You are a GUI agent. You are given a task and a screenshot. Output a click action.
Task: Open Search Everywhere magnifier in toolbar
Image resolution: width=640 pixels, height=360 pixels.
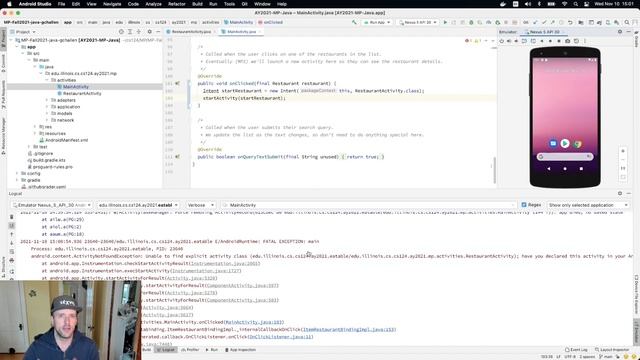click(x=627, y=22)
